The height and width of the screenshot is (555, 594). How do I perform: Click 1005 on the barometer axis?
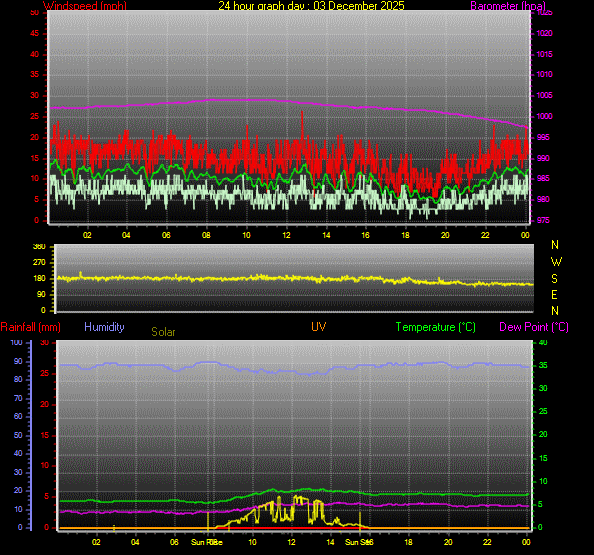tap(544, 95)
